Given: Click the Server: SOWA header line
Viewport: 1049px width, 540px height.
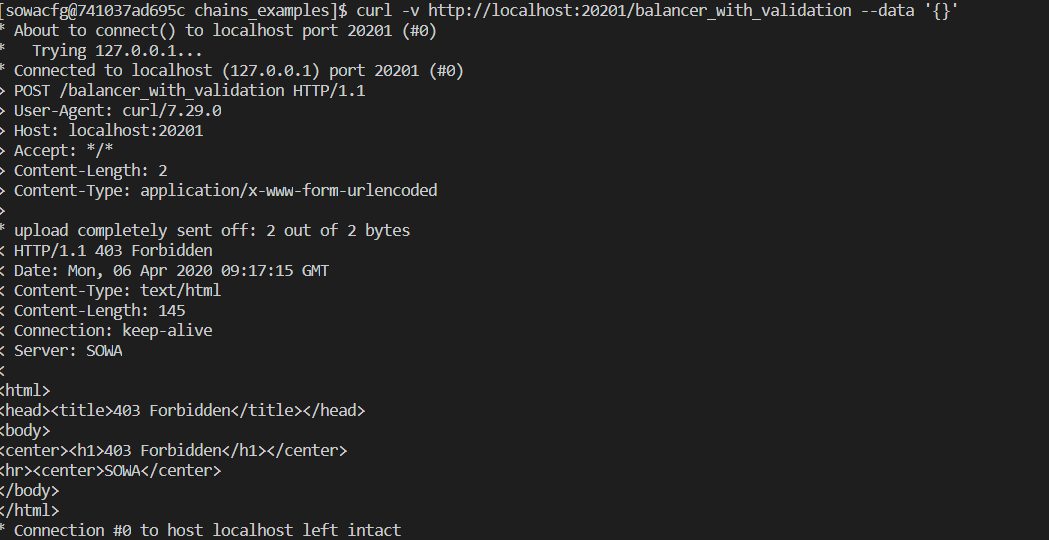Looking at the screenshot, I should tap(68, 350).
